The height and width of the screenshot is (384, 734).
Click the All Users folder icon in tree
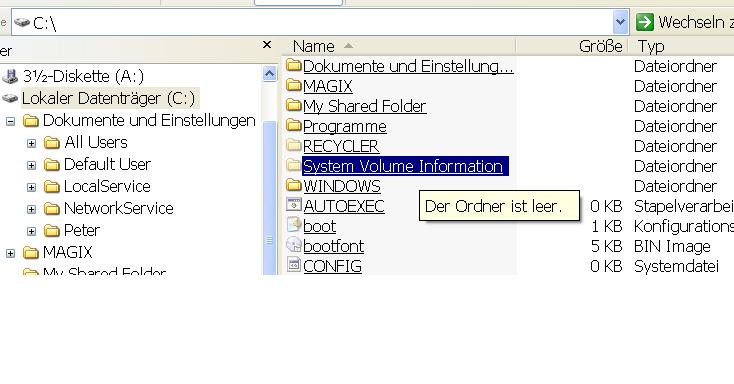(x=51, y=142)
